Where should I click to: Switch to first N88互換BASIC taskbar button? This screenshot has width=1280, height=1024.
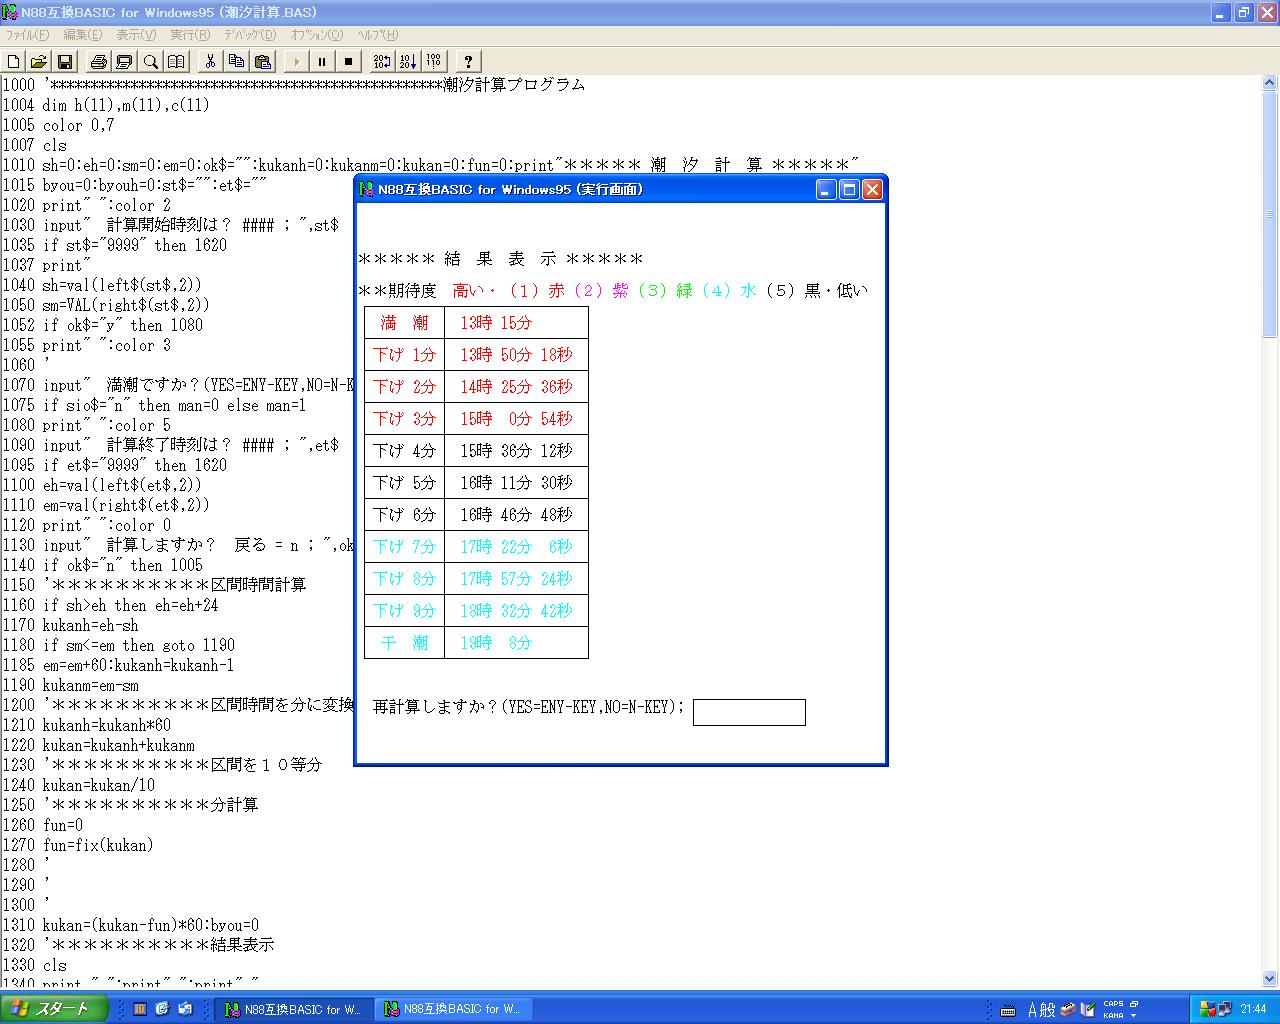pyautogui.click(x=294, y=1010)
